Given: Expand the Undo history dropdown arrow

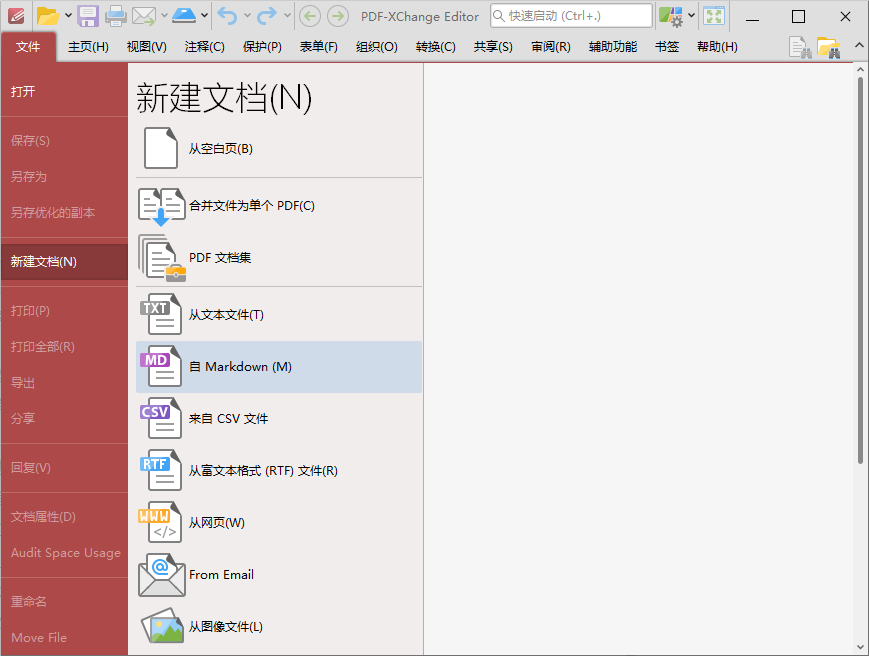Looking at the screenshot, I should point(248,16).
